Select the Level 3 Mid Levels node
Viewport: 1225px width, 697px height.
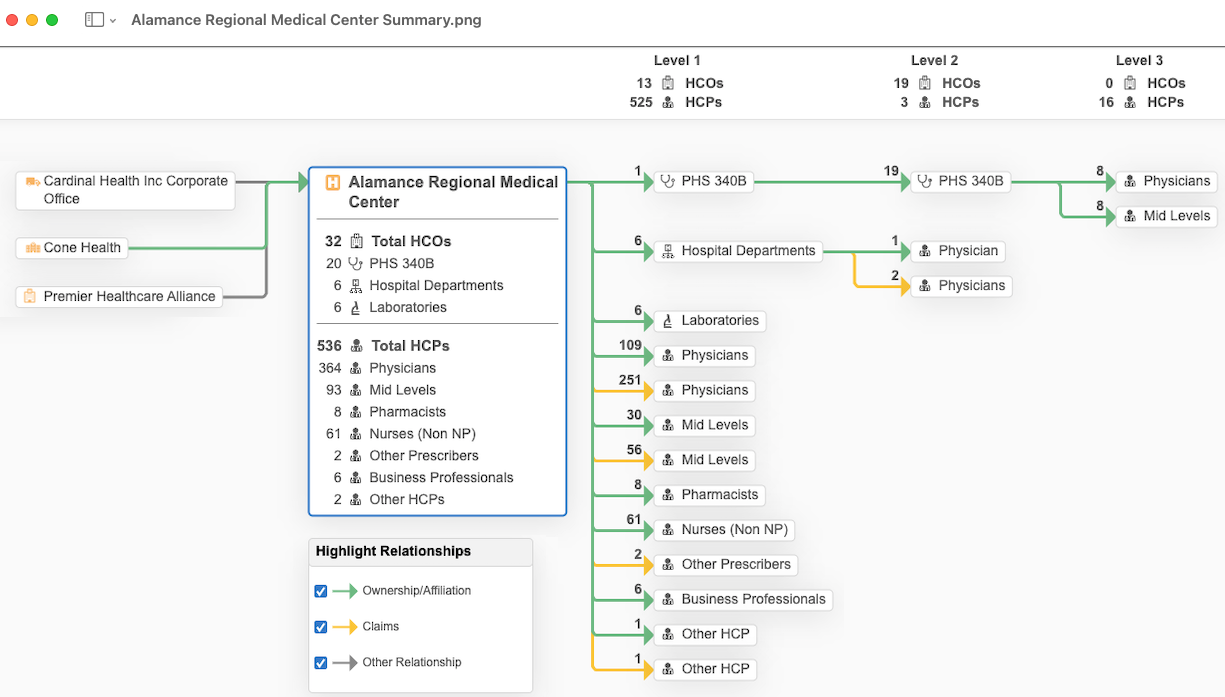point(1166,216)
